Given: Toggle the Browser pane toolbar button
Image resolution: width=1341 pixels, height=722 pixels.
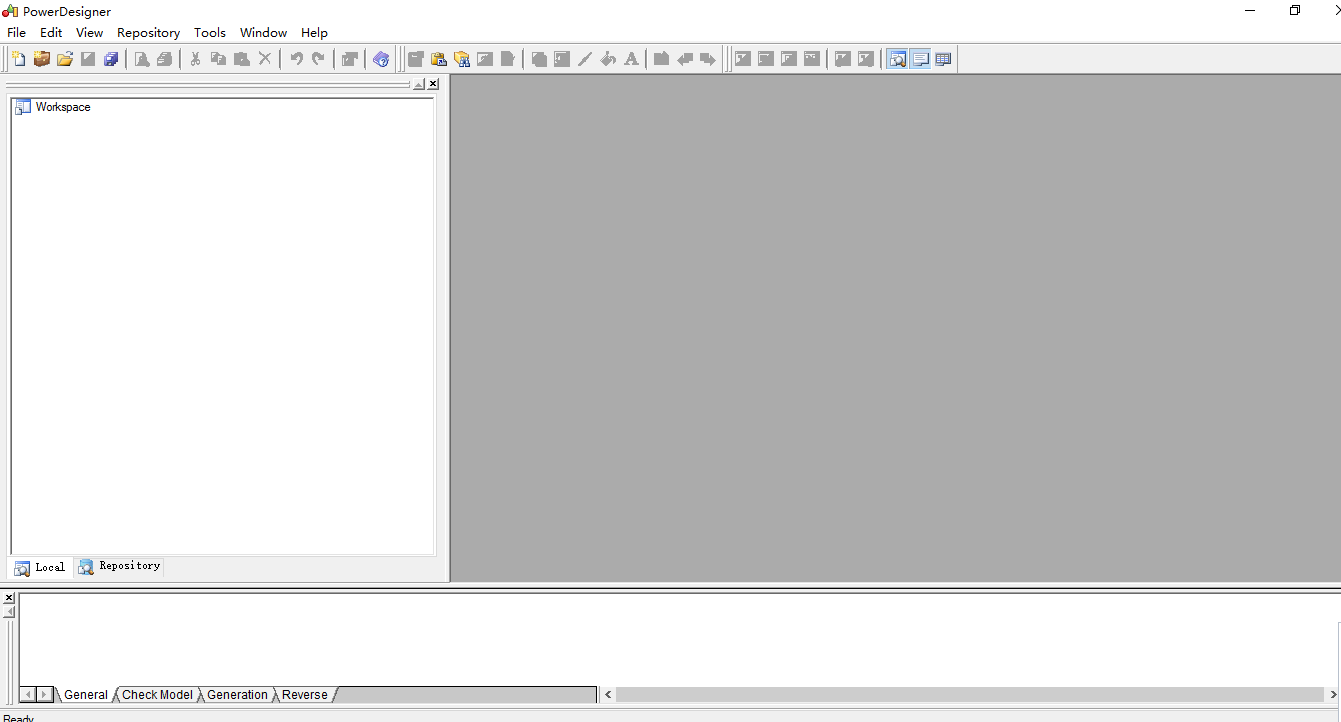Looking at the screenshot, I should pos(897,59).
